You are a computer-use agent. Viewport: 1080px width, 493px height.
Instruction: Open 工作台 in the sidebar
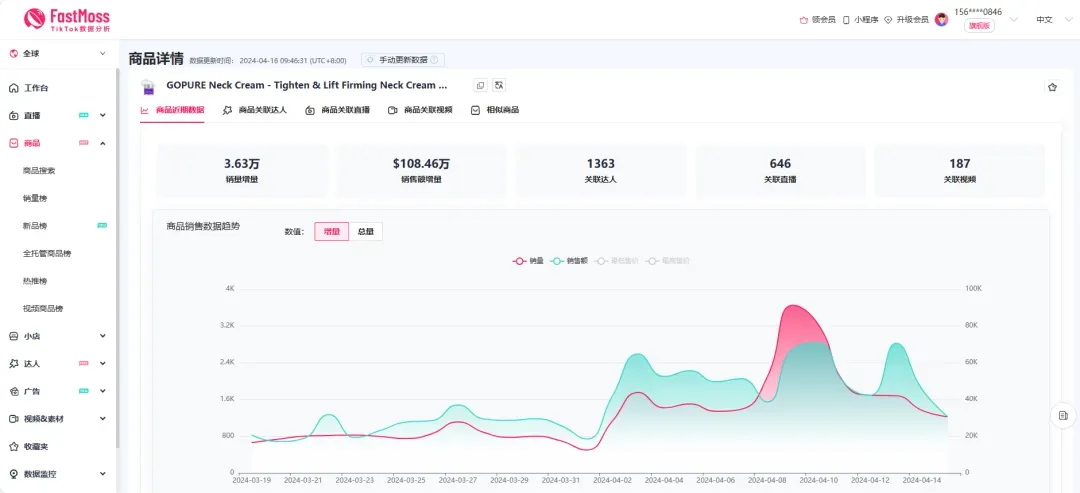click(x=36, y=88)
